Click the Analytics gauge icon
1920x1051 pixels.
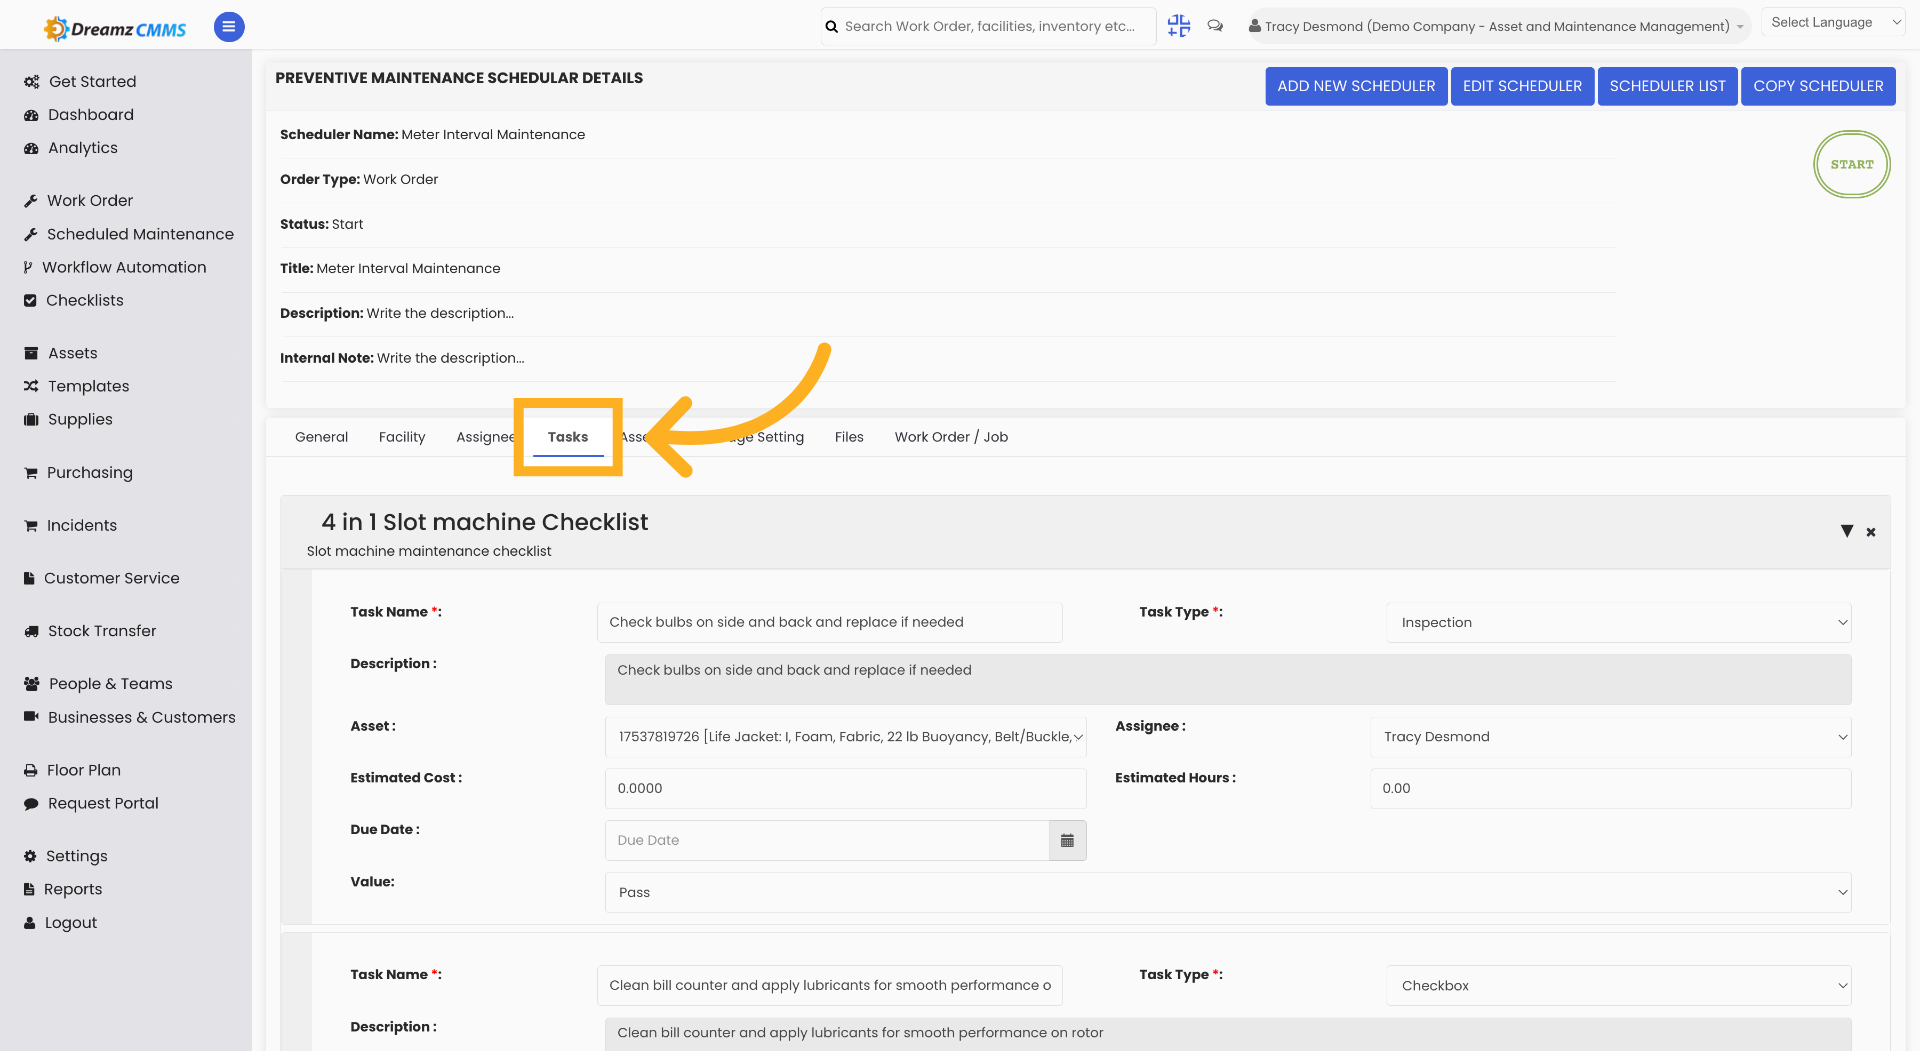pyautogui.click(x=31, y=148)
